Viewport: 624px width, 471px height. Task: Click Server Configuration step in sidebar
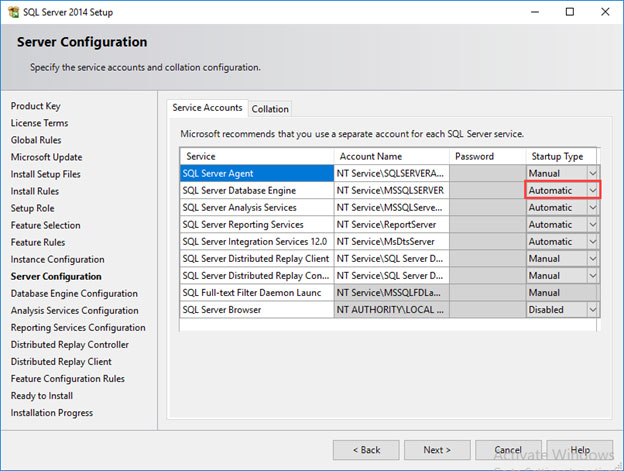[56, 276]
